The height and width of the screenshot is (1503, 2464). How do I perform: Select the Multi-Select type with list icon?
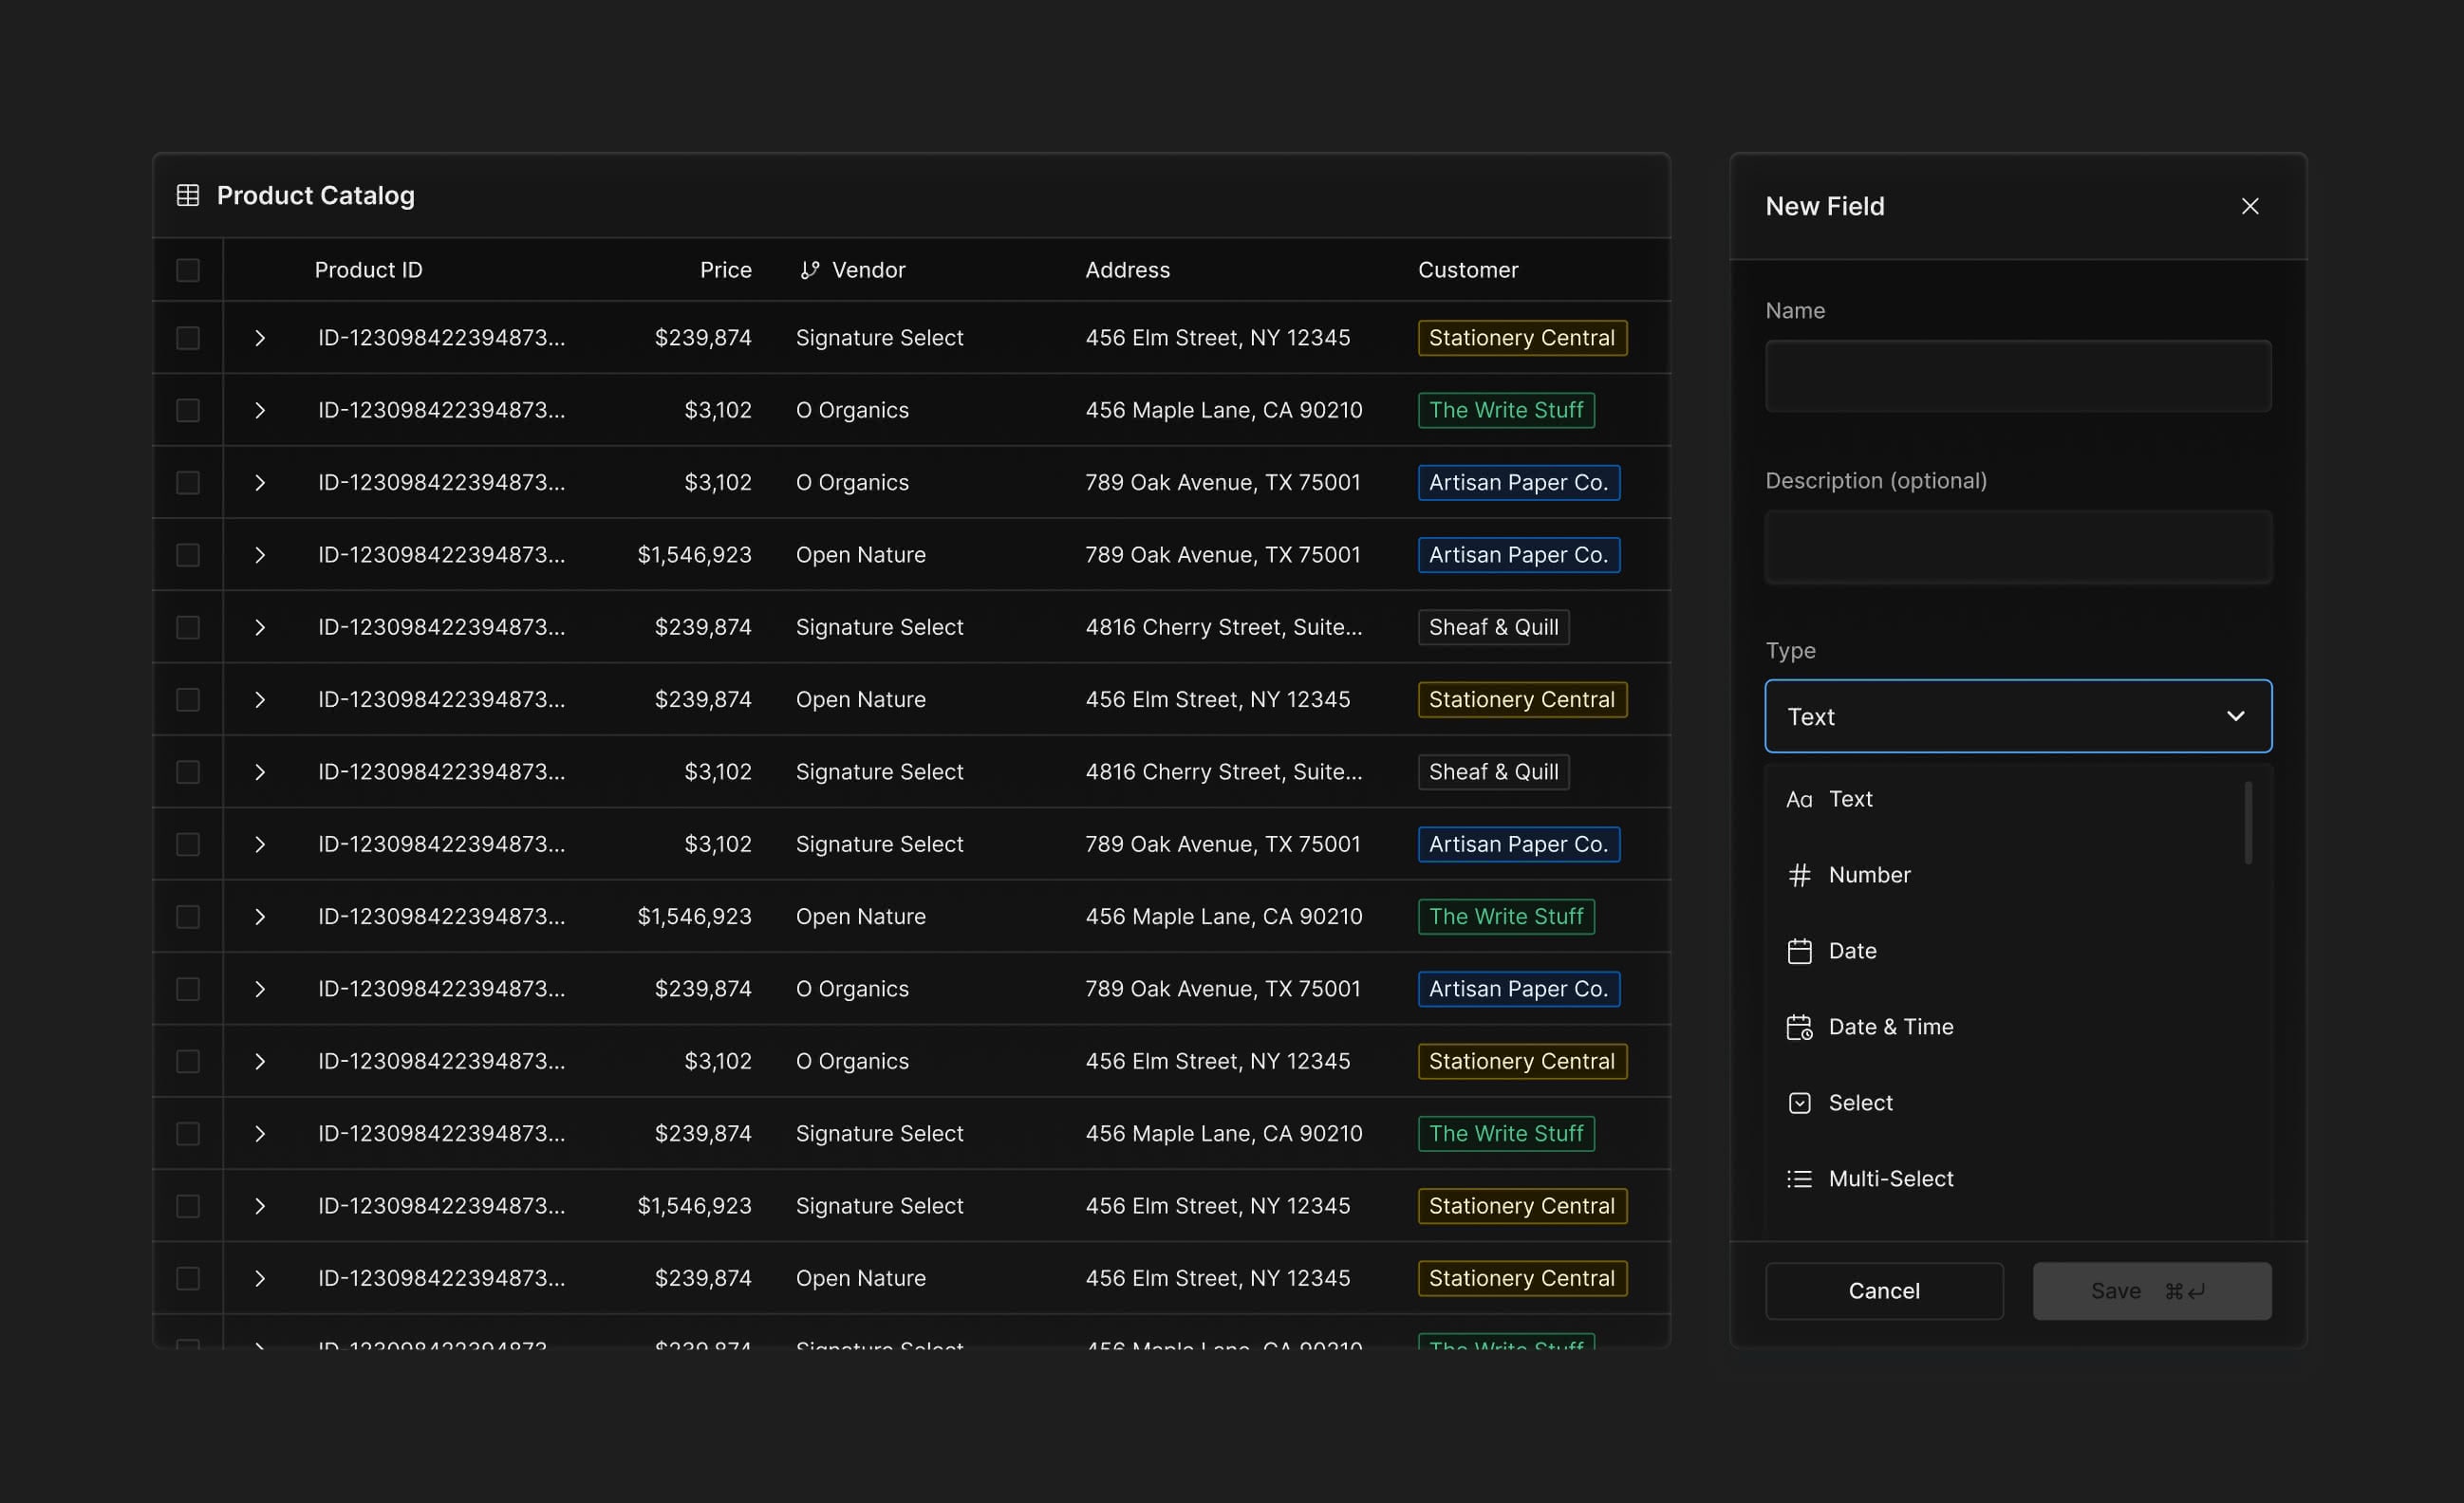[1890, 1178]
